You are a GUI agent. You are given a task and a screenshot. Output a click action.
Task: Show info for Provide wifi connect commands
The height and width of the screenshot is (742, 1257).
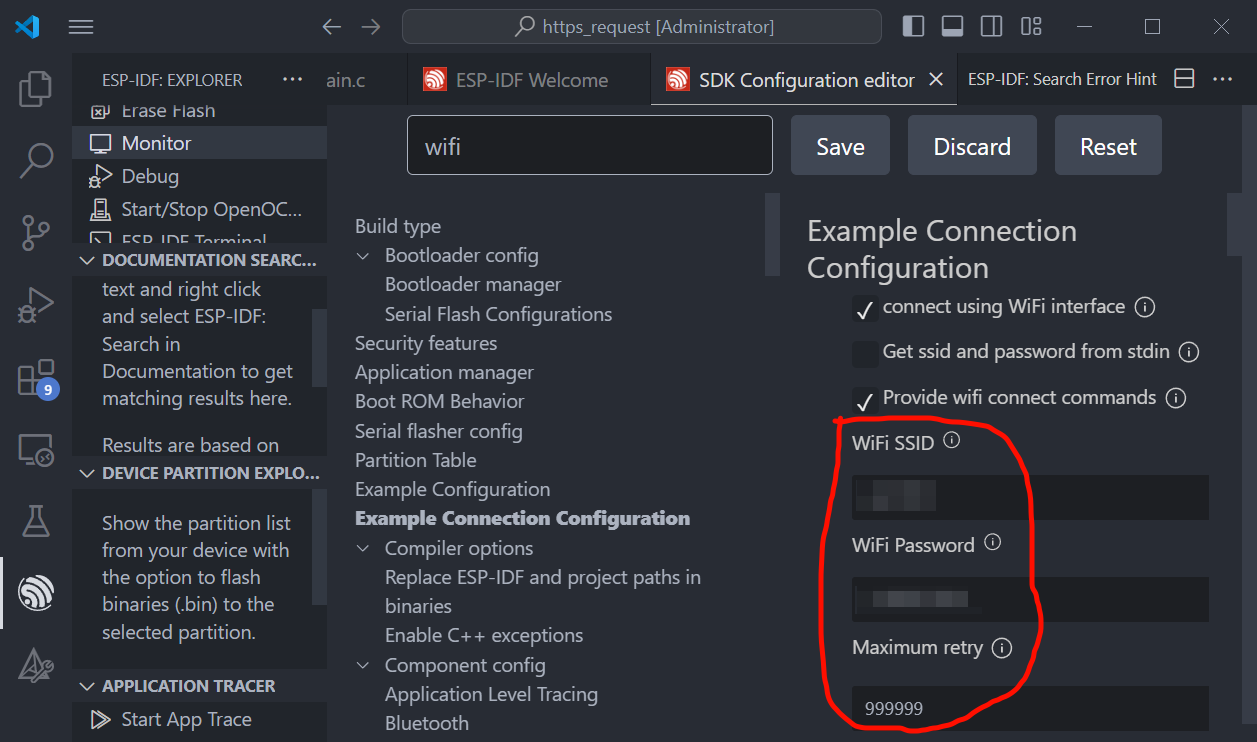(x=1176, y=398)
